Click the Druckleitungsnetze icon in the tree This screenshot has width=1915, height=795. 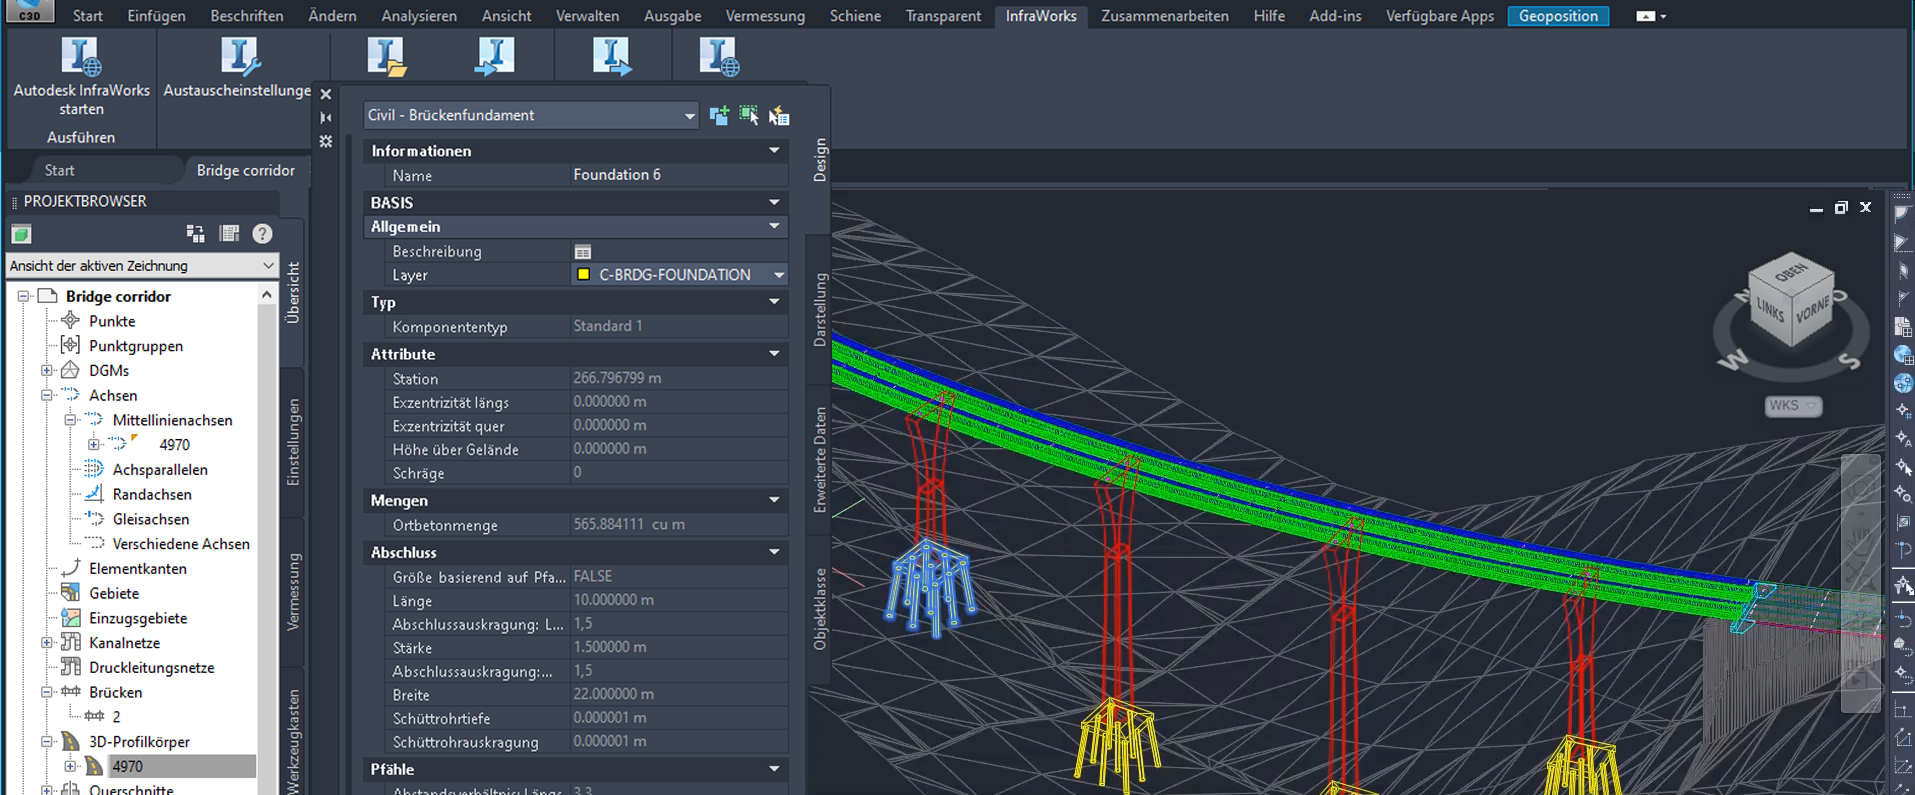point(70,667)
